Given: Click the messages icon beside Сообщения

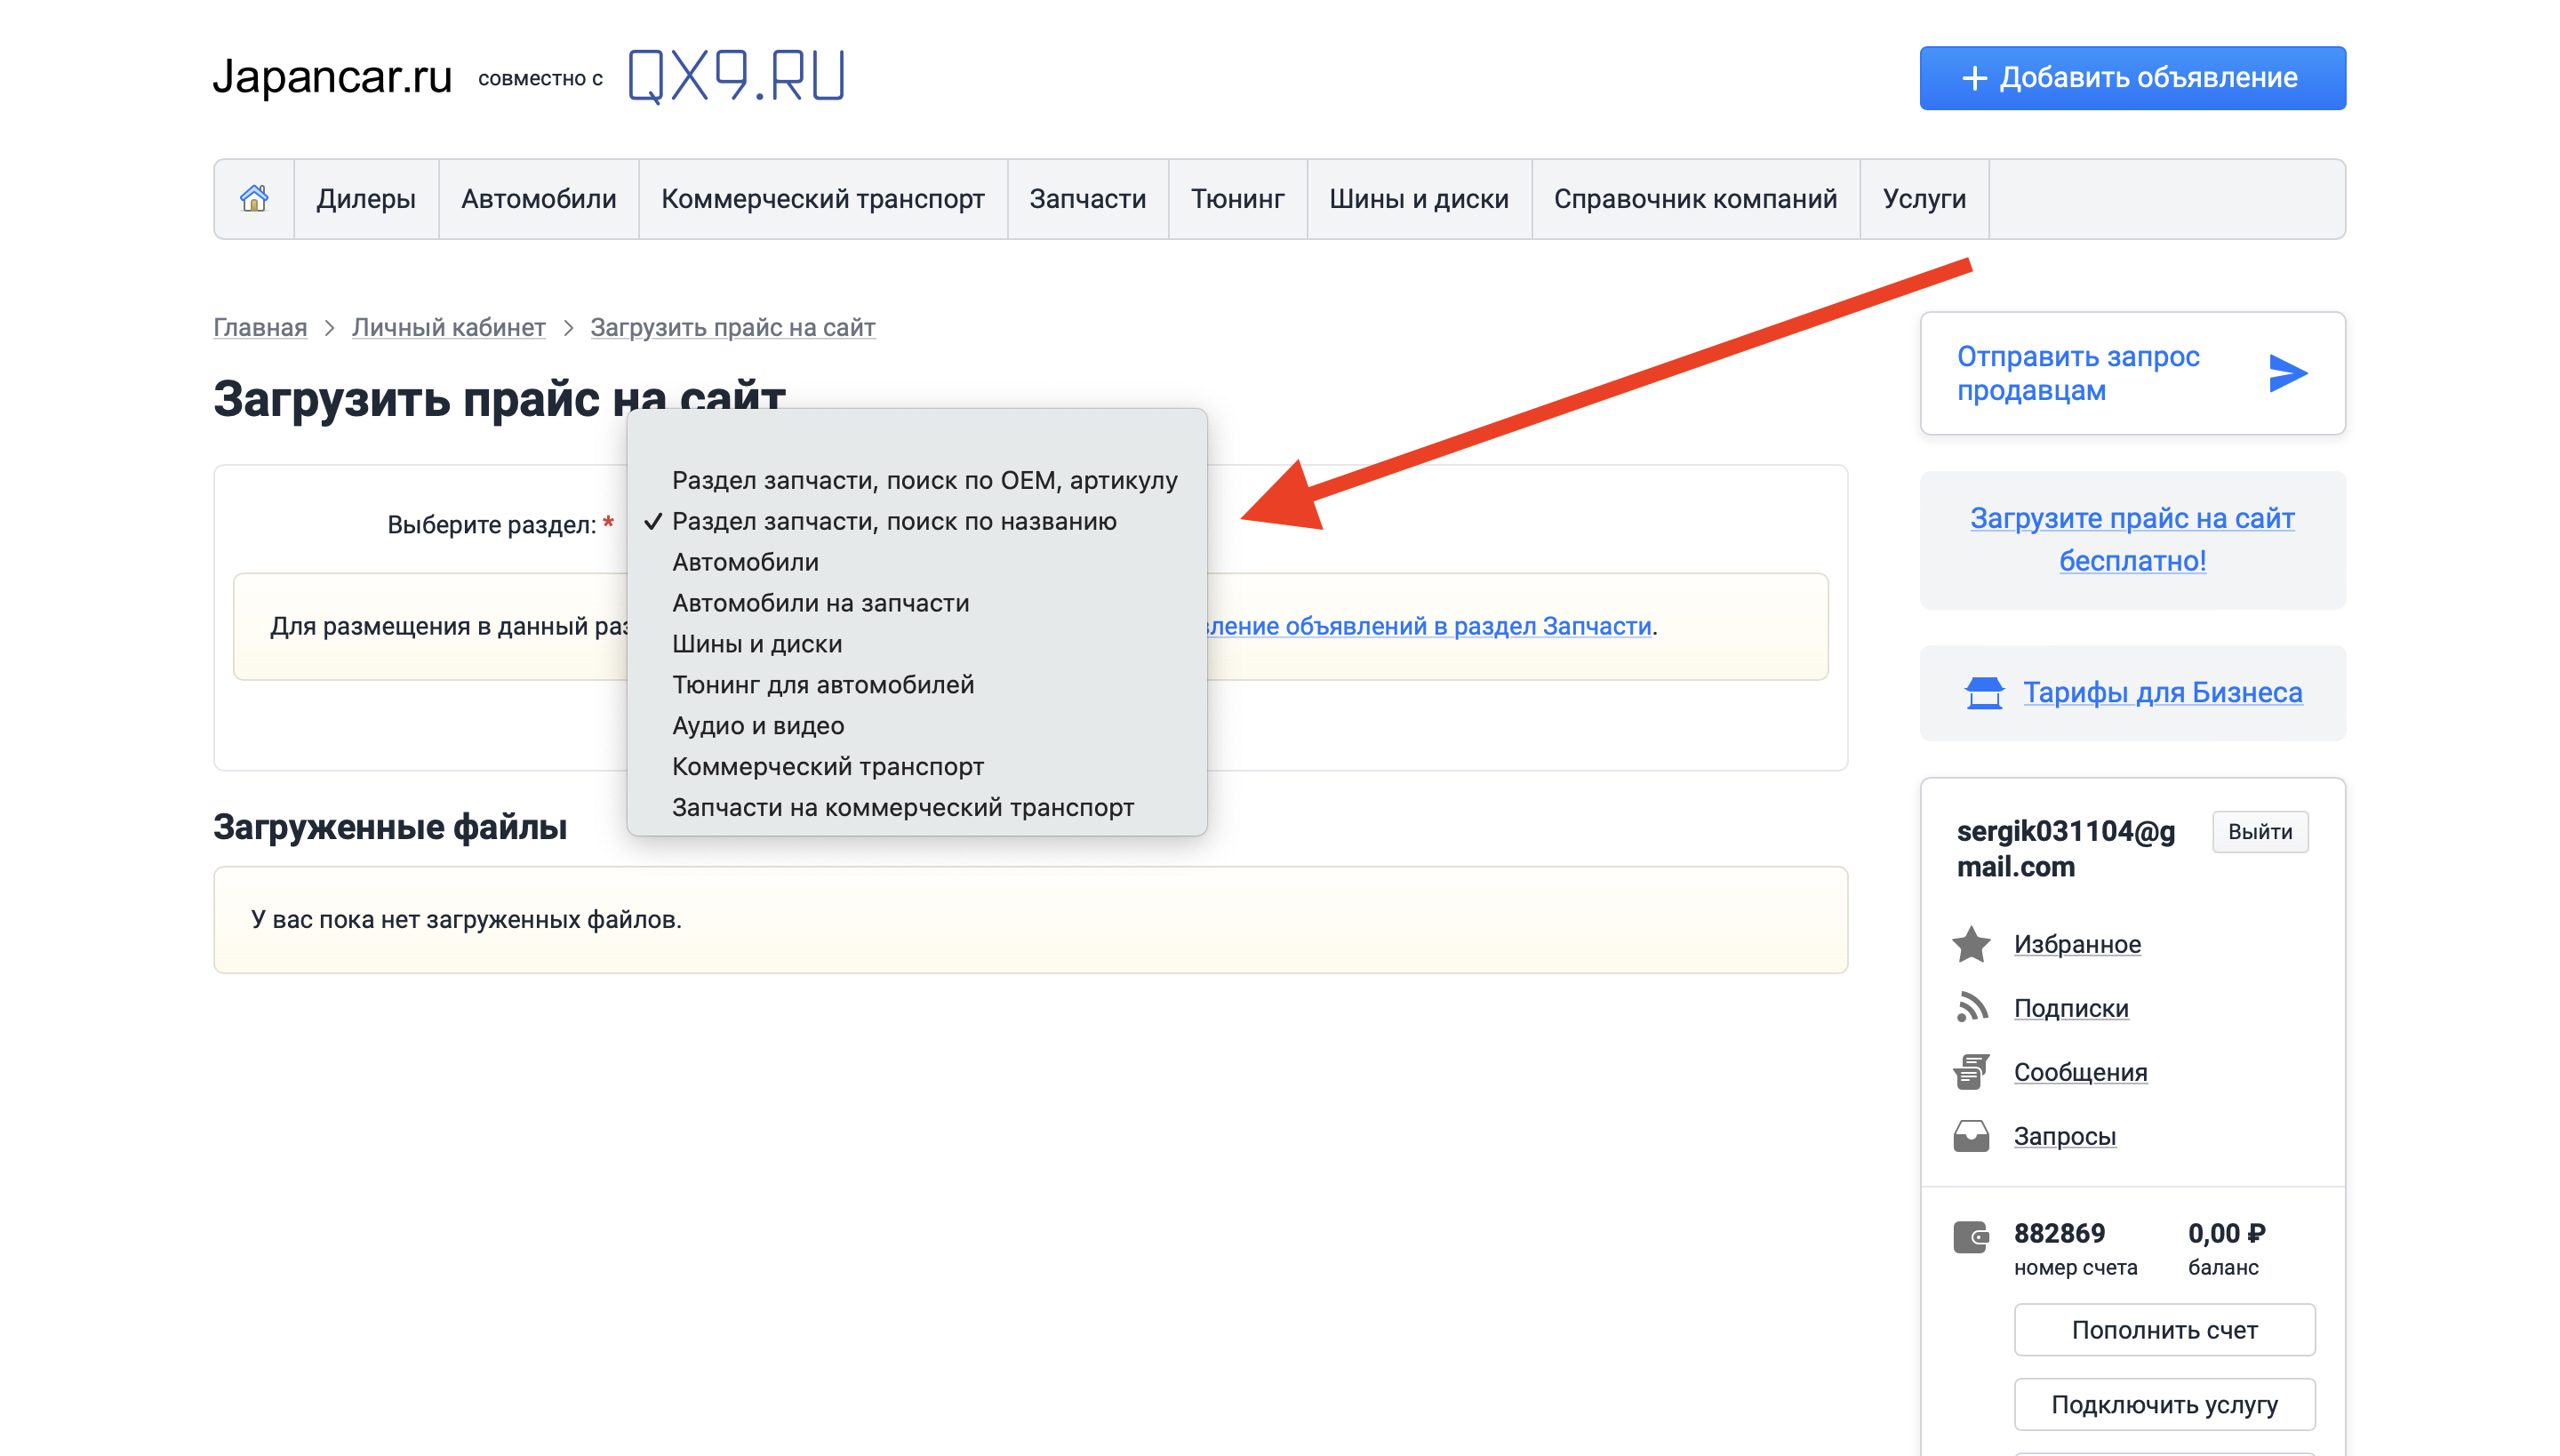Looking at the screenshot, I should pyautogui.click(x=1971, y=1071).
